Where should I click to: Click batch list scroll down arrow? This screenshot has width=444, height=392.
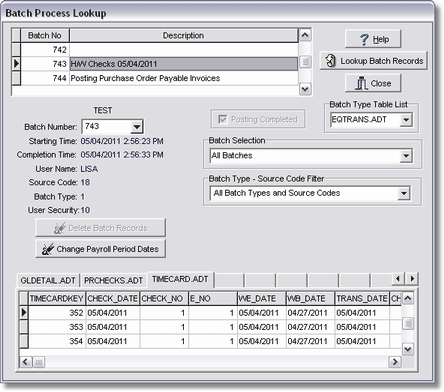click(305, 89)
